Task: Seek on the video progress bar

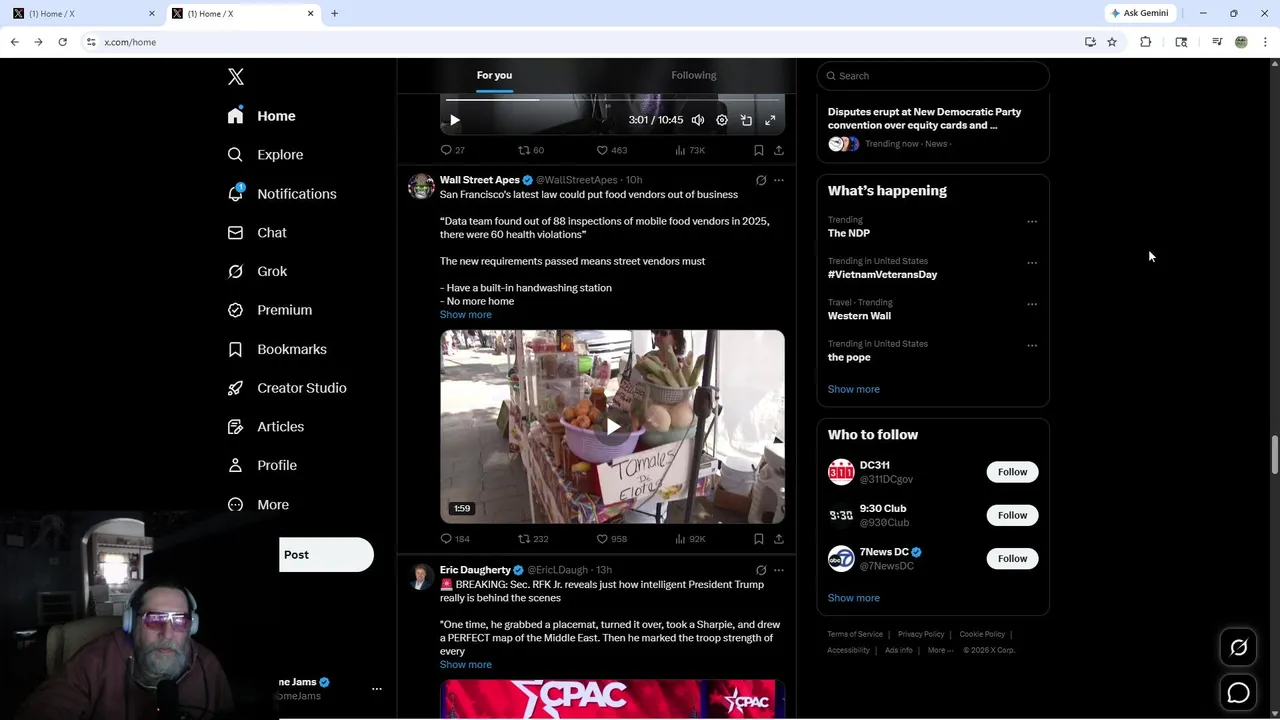Action: [x=612, y=100]
